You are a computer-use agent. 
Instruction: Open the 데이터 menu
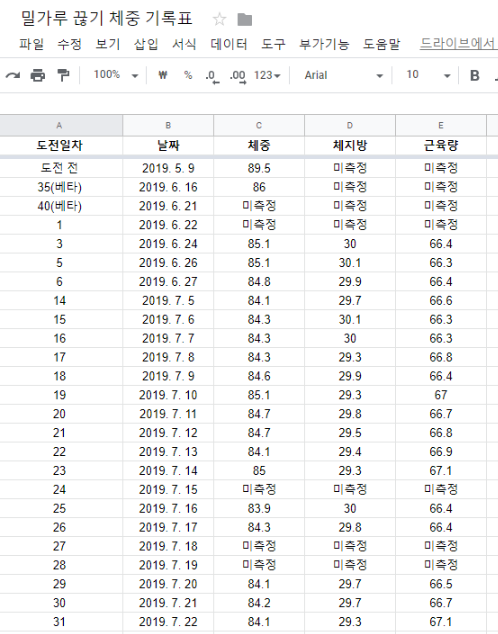229,44
